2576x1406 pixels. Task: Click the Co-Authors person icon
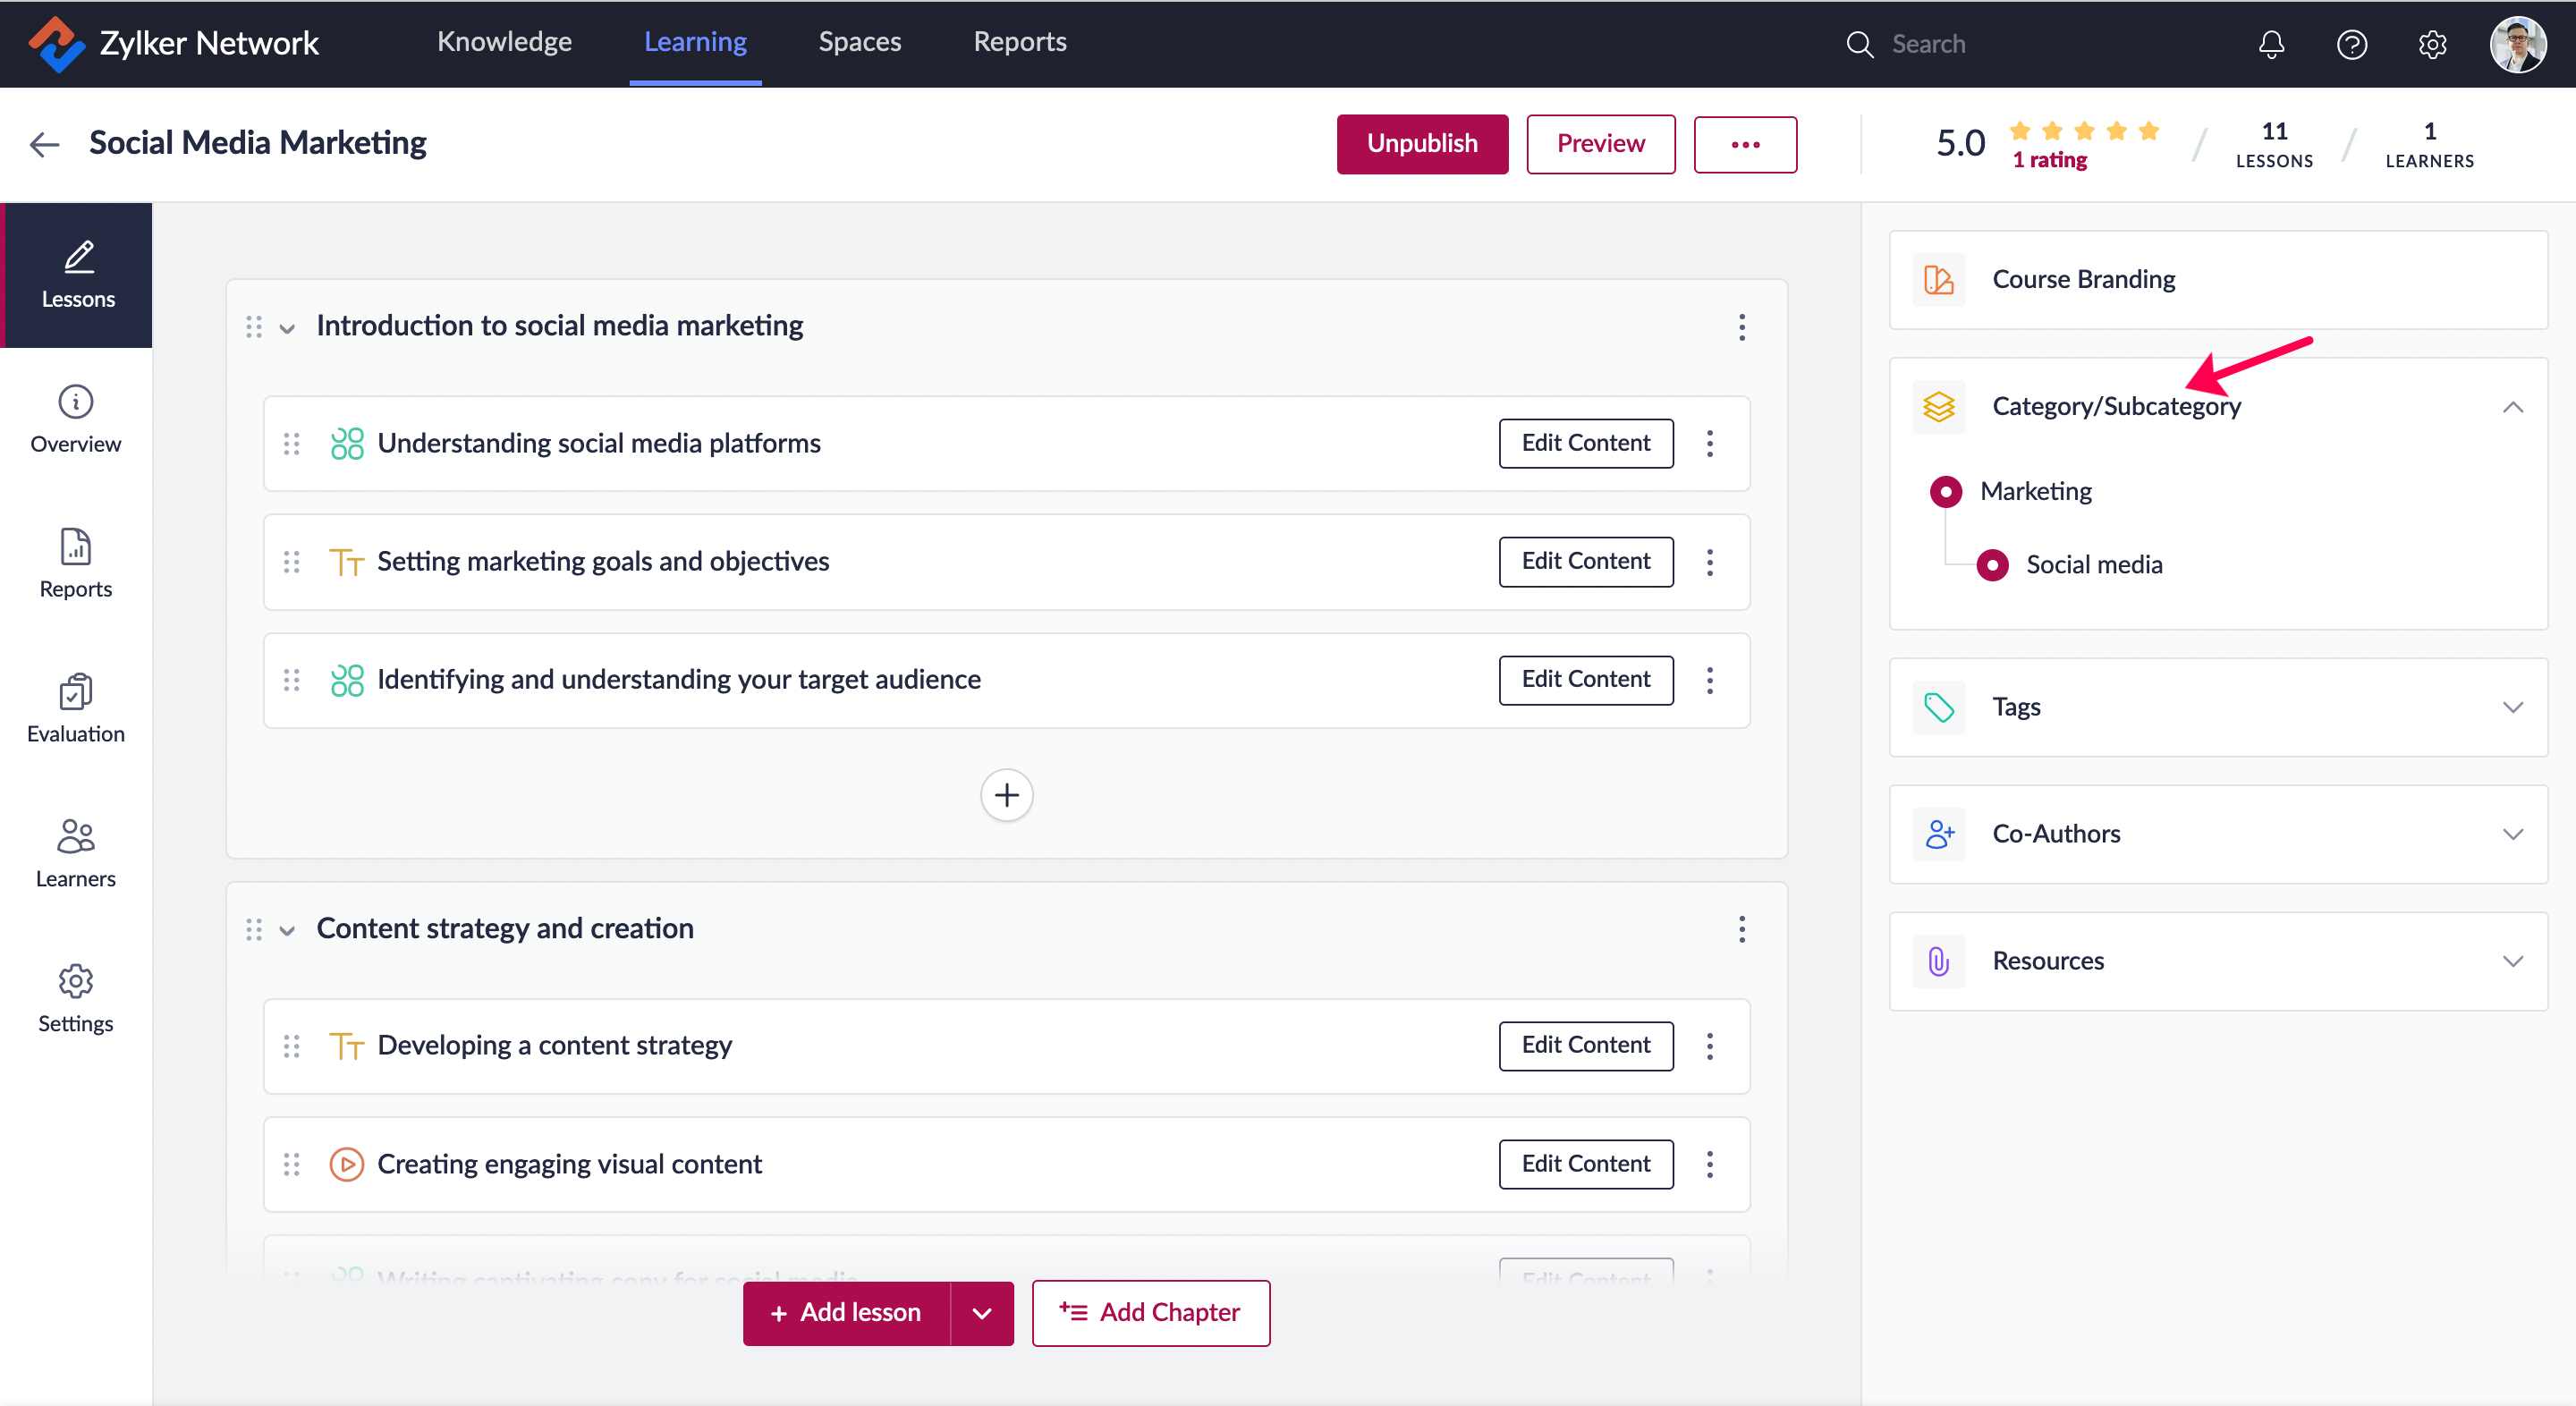click(1938, 834)
